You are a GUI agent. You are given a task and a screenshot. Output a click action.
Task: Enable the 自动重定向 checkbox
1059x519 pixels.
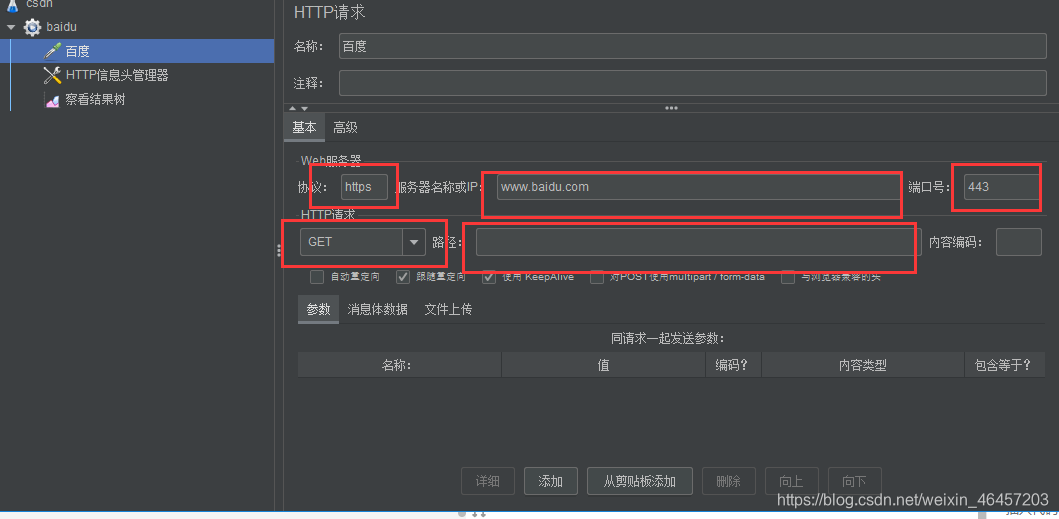317,276
